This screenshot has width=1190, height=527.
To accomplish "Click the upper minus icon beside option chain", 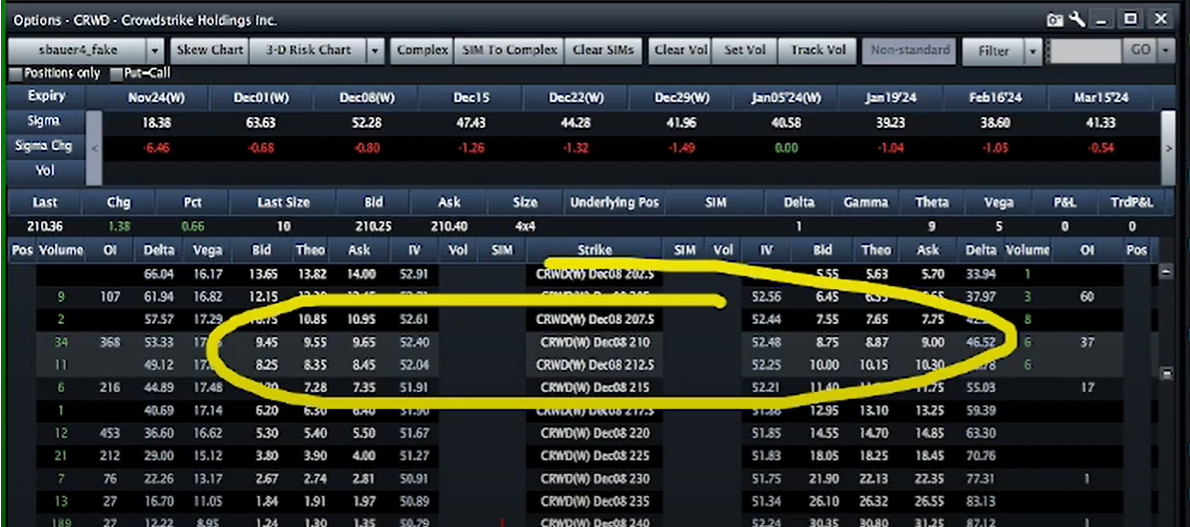I will click(x=1165, y=272).
